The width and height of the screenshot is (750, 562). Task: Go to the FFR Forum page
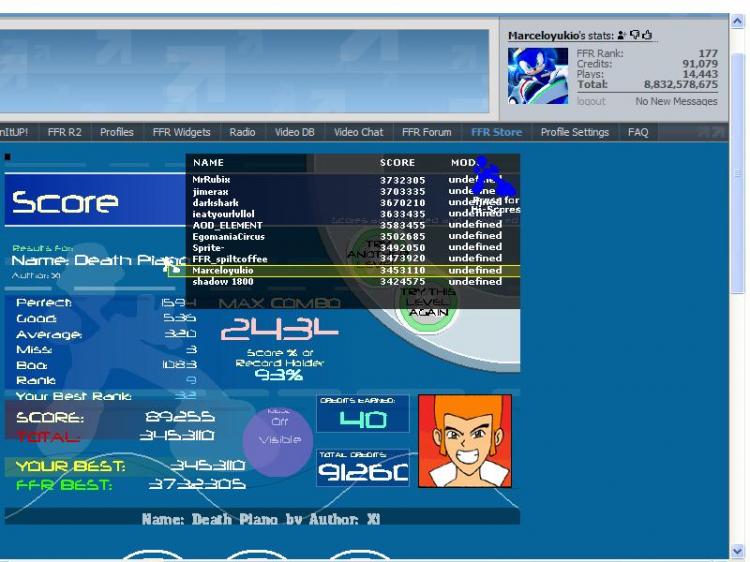(x=427, y=132)
